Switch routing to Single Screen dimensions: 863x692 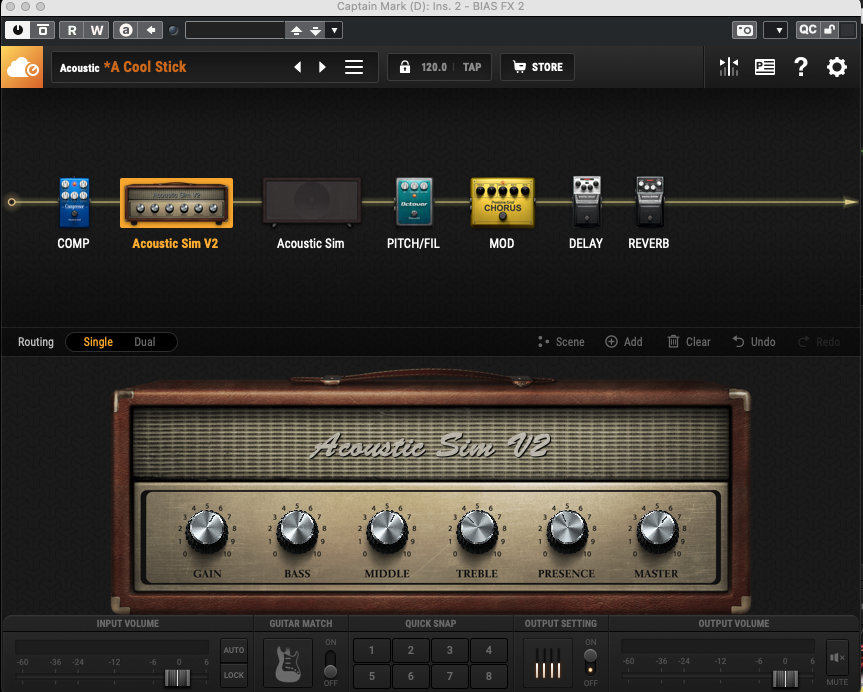[98, 342]
